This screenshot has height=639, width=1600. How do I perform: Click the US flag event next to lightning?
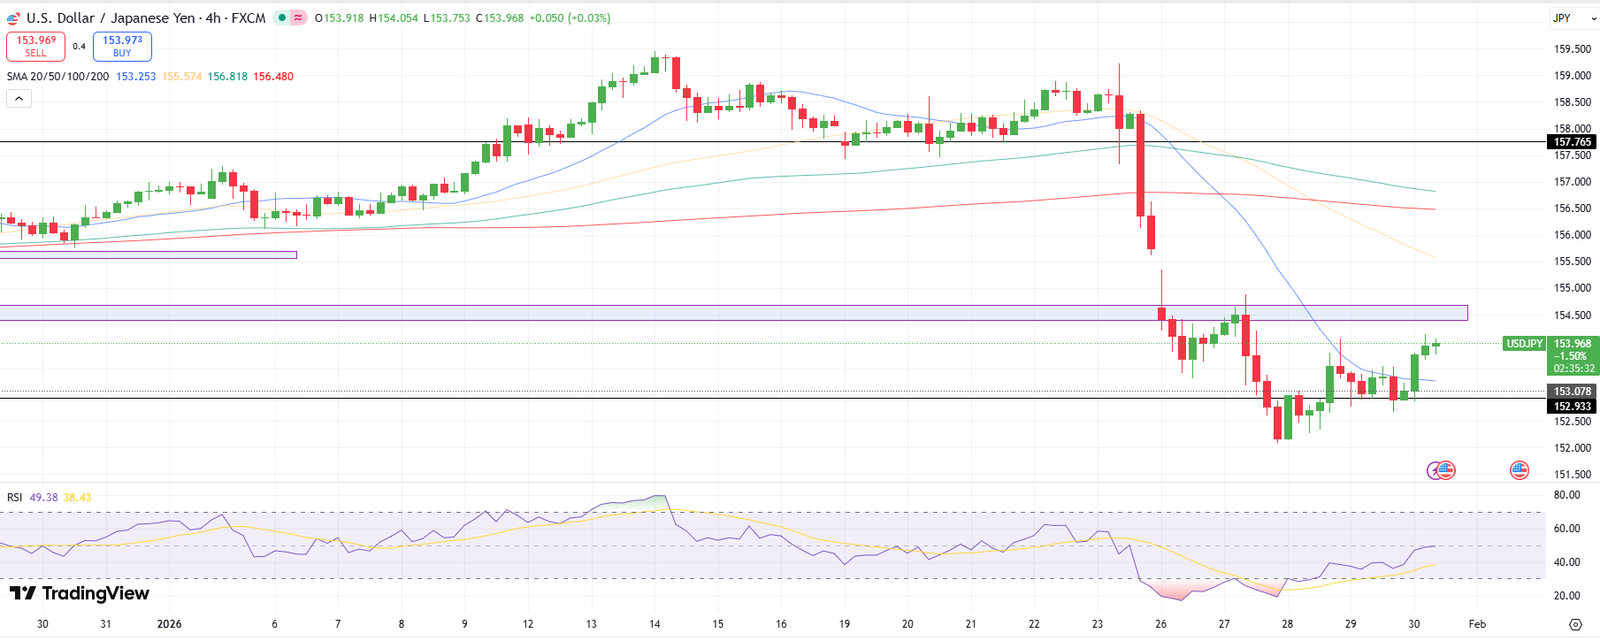coord(1446,470)
